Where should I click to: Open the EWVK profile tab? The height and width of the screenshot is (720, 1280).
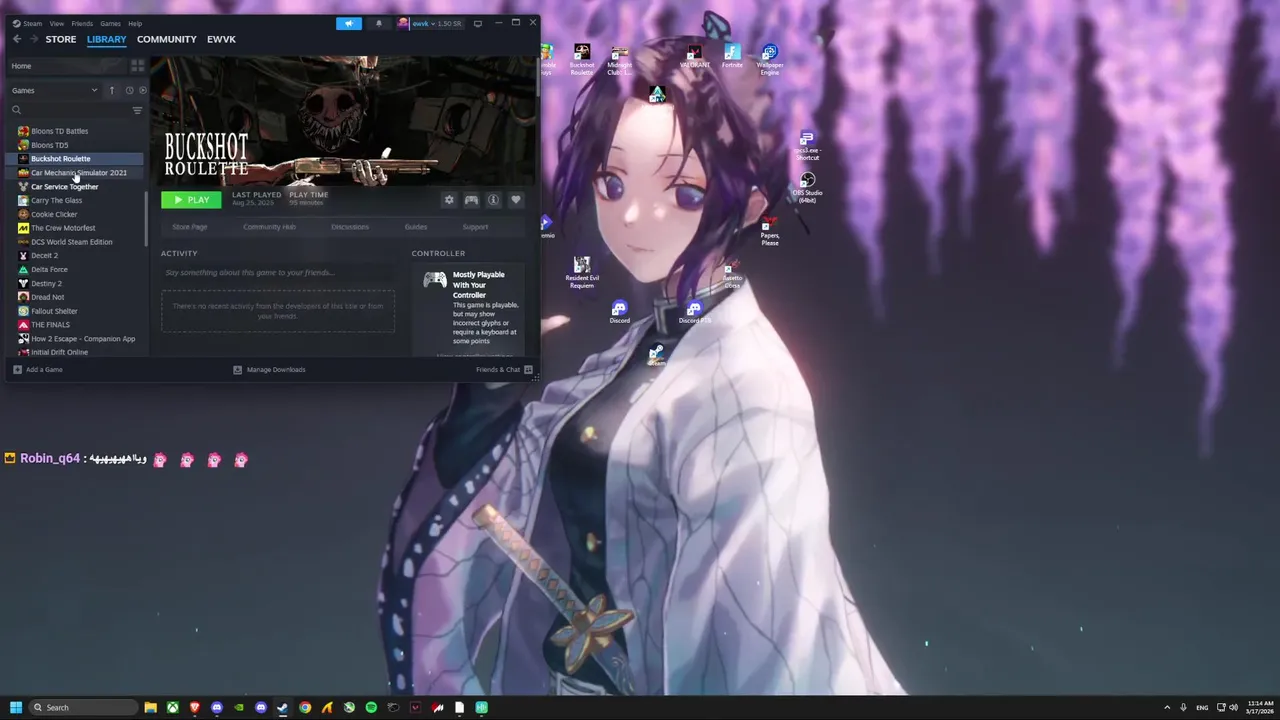[221, 39]
